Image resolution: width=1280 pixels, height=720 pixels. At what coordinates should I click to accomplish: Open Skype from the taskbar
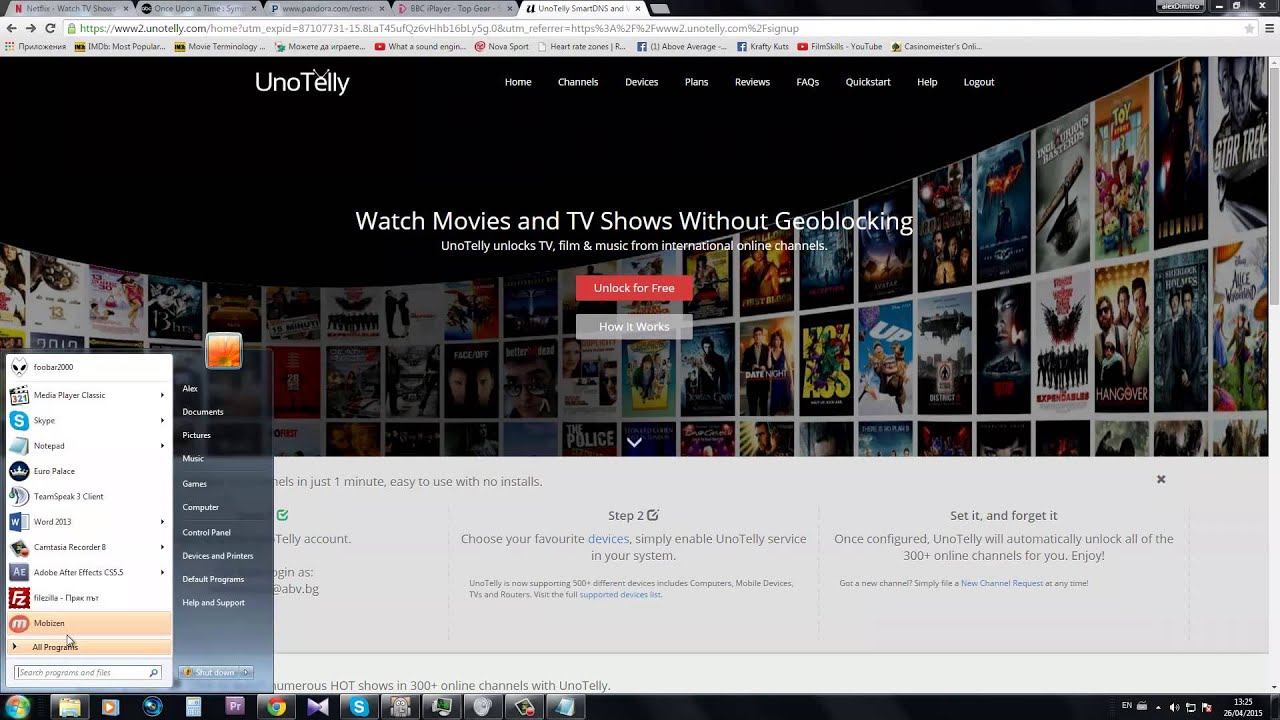(x=359, y=707)
